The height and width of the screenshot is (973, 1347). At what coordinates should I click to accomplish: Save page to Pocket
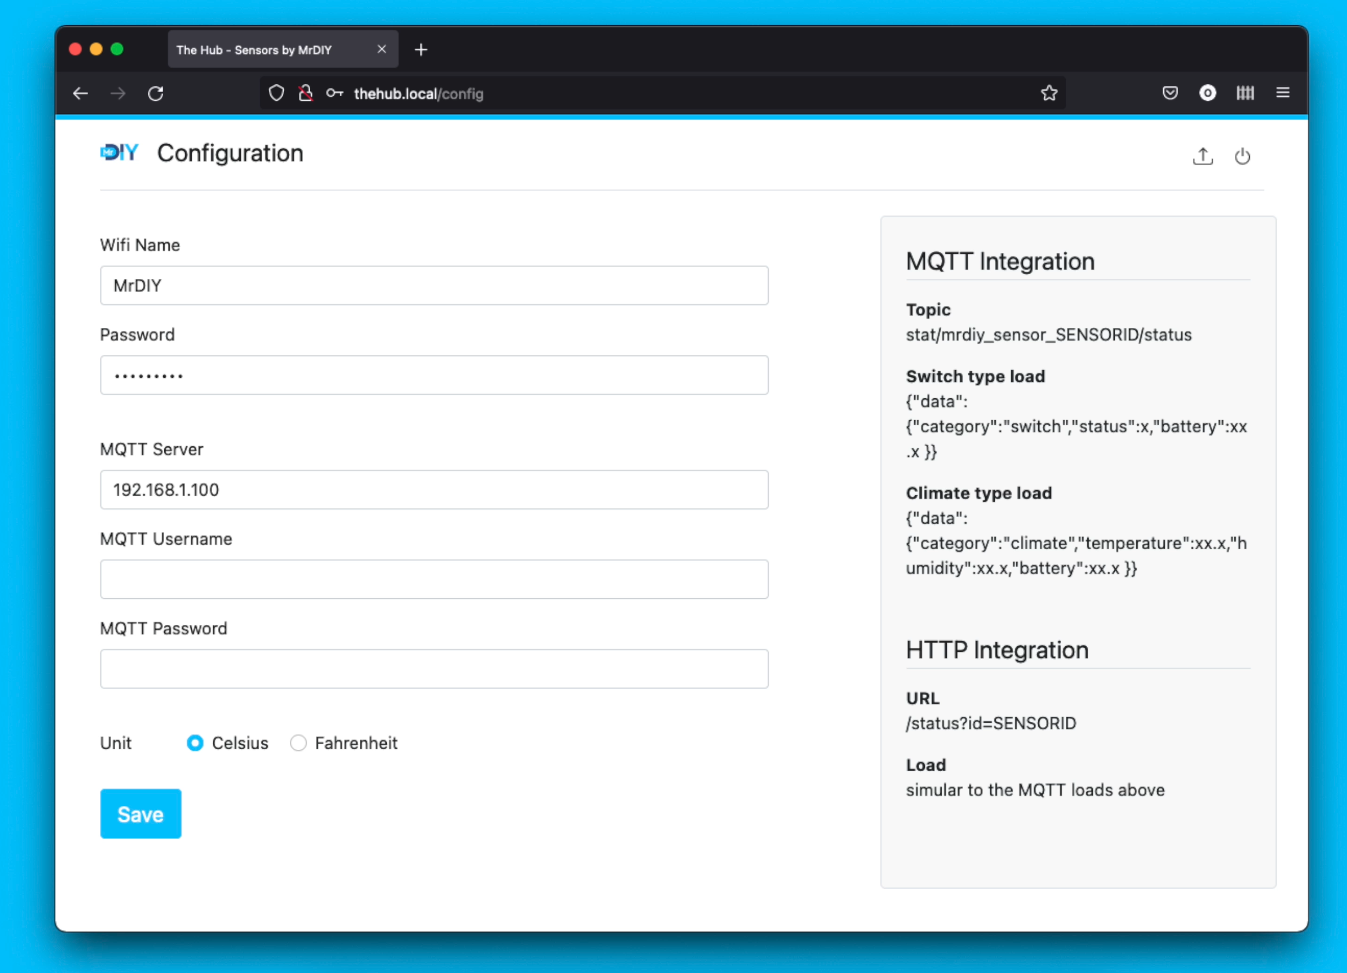tap(1169, 92)
